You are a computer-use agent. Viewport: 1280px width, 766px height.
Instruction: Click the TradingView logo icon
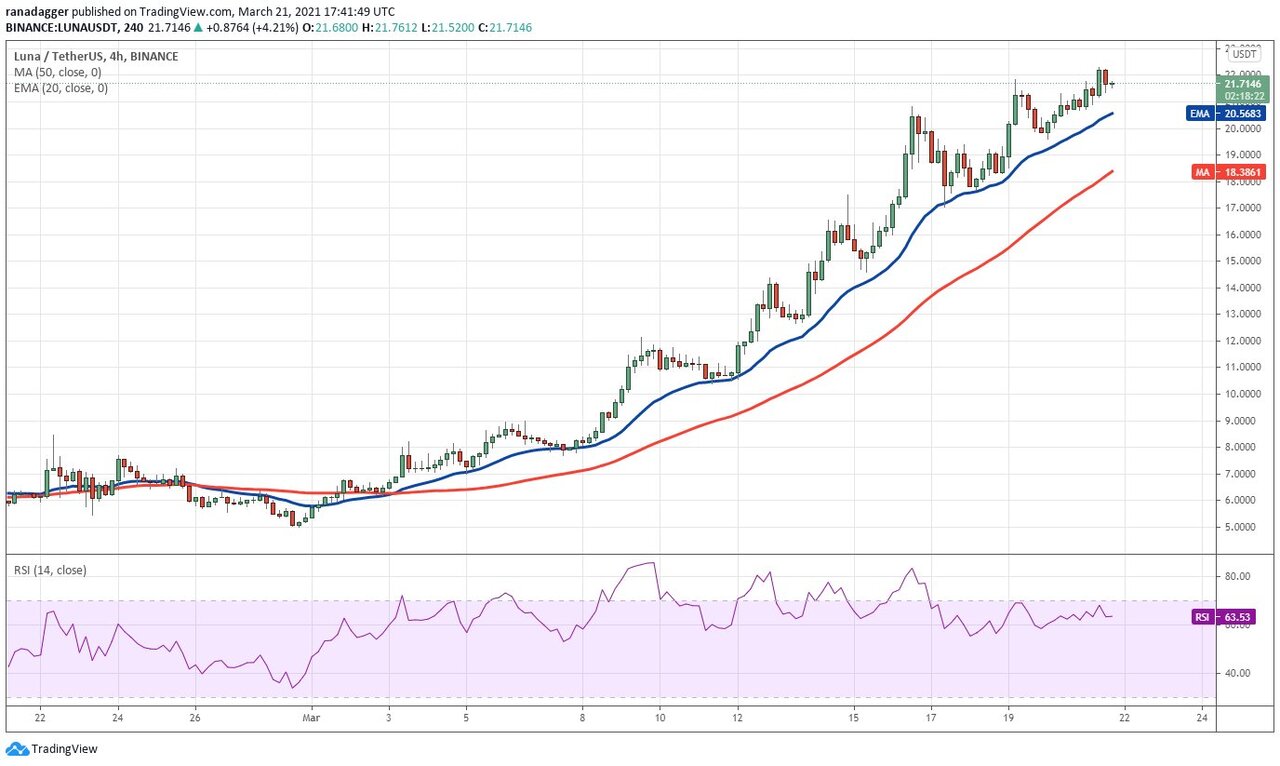pyautogui.click(x=17, y=748)
